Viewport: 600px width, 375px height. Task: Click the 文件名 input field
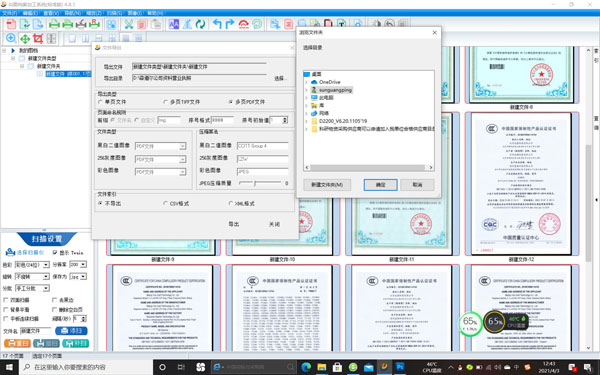[35, 331]
